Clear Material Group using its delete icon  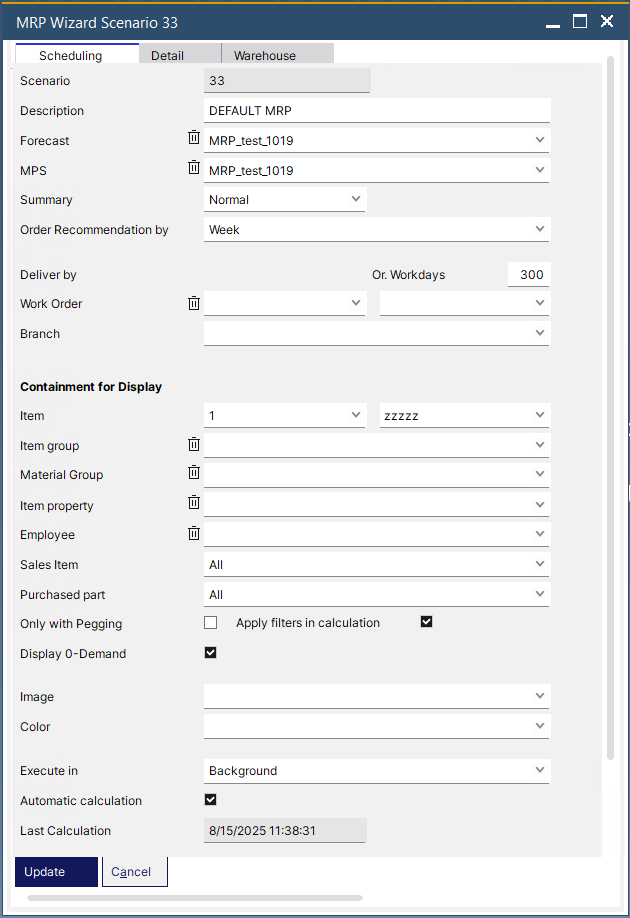coord(194,473)
